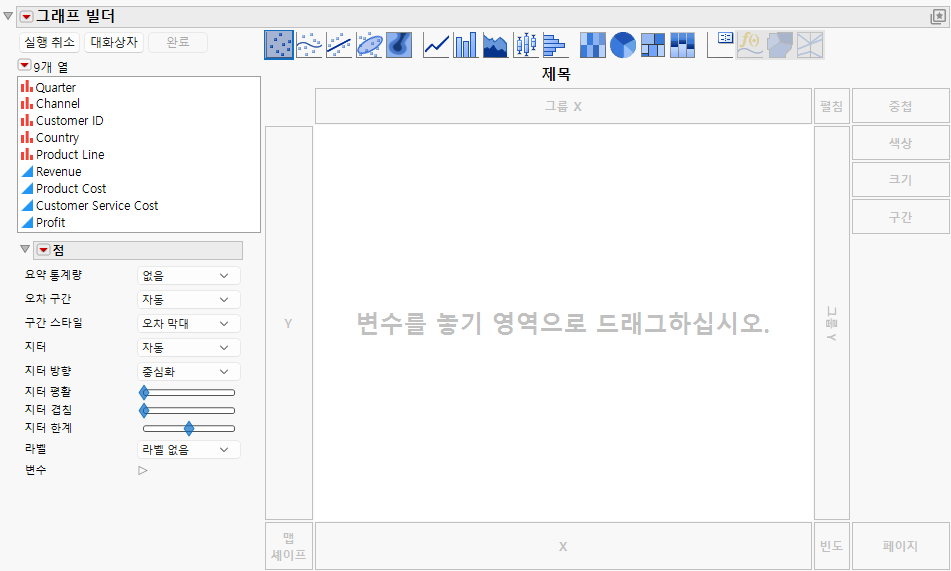The image size is (951, 571).
Task: Click the 그룹 X drop zone
Action: [563, 106]
